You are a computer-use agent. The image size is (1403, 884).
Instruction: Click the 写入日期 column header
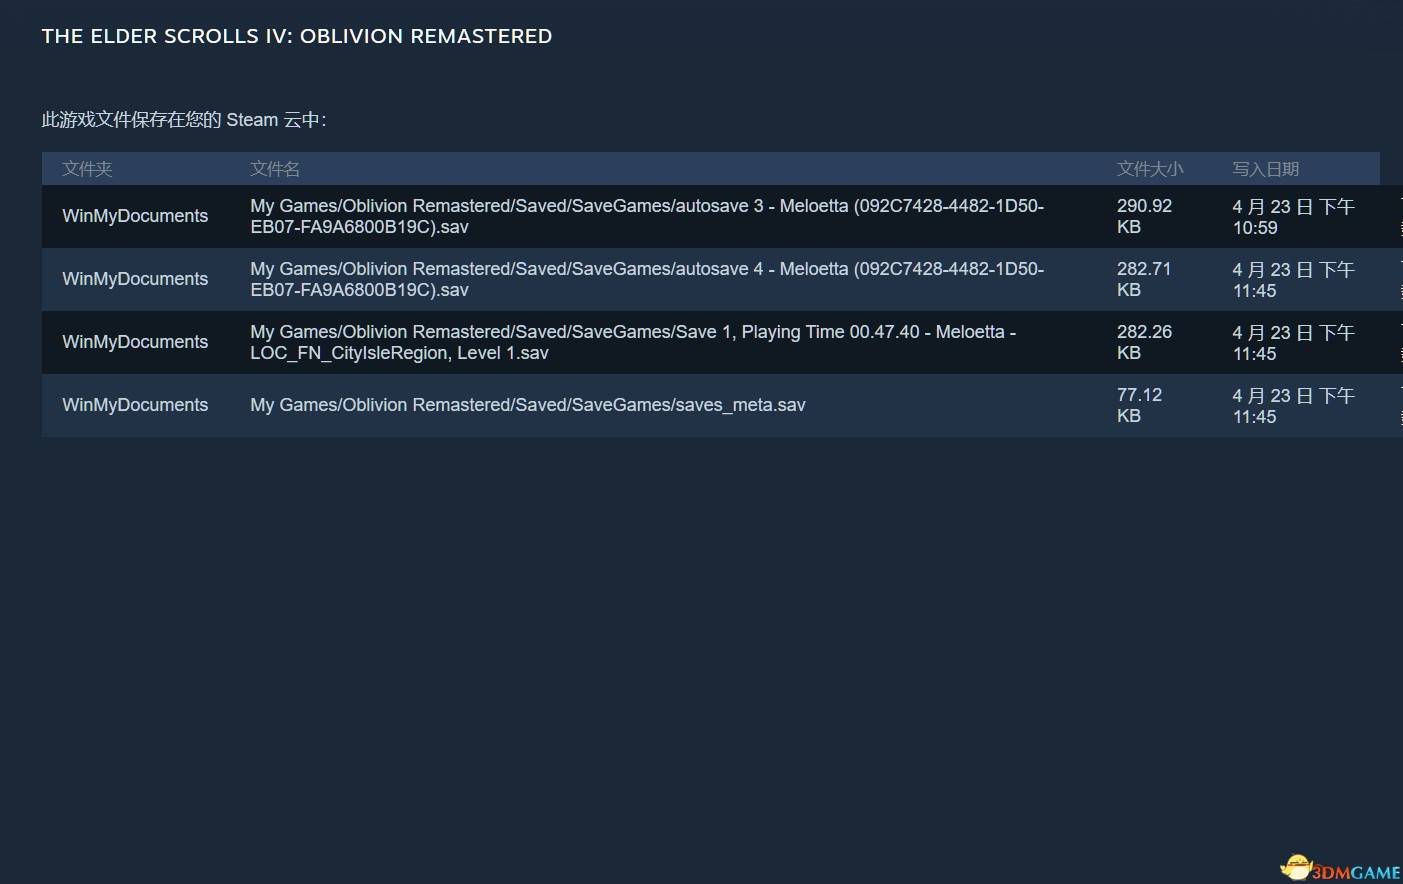click(1266, 169)
